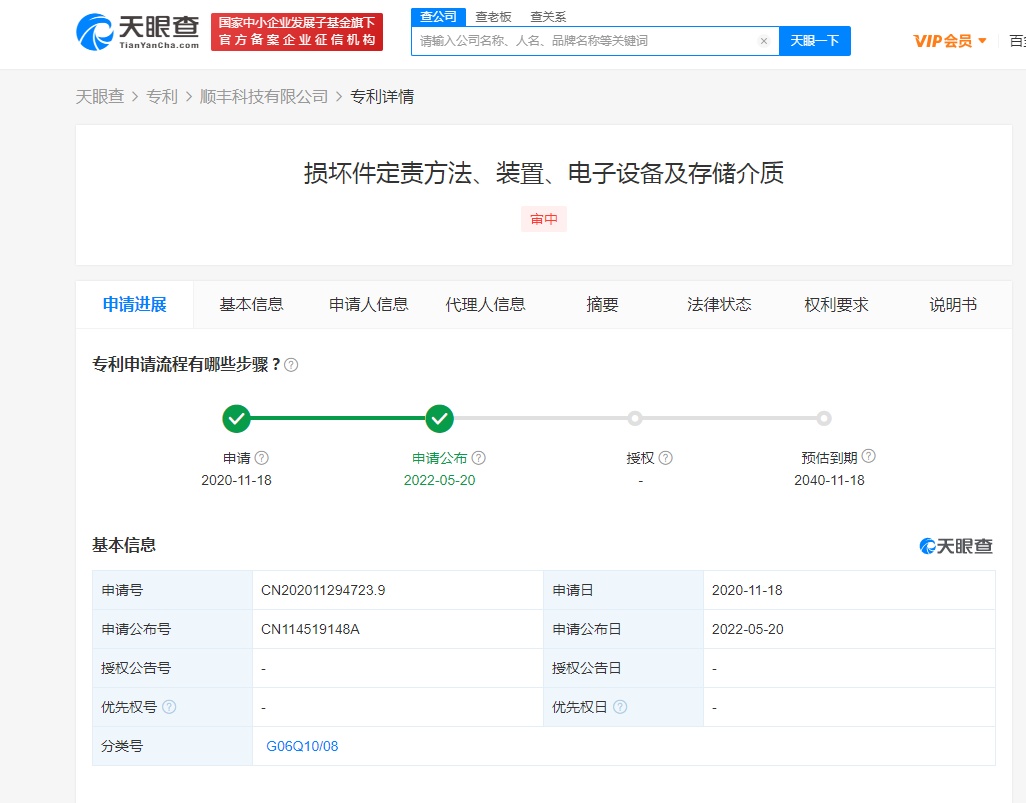
Task: Open help icon beside 专利申请流程有哪些步骤
Action: click(291, 365)
